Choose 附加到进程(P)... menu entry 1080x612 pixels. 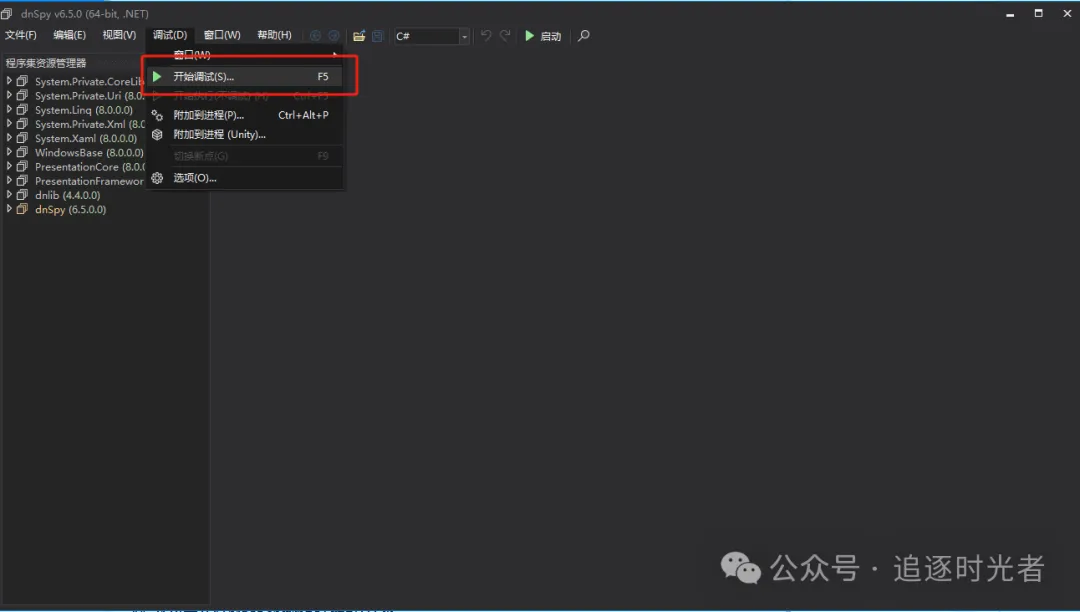[x=245, y=115]
